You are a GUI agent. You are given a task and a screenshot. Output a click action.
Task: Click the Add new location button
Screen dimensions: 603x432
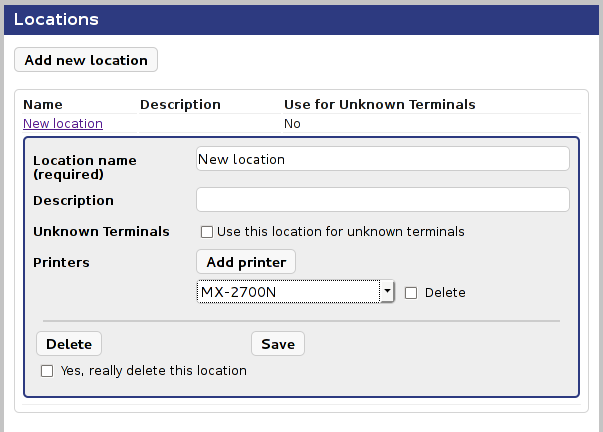(86, 60)
